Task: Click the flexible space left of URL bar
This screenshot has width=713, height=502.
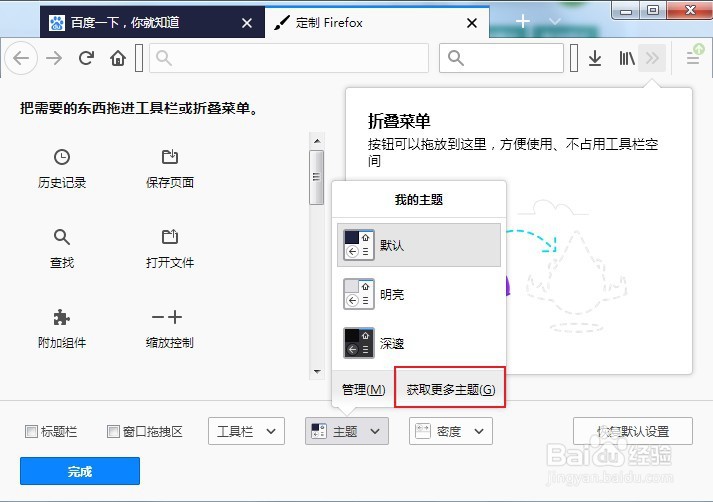Action: 139,58
